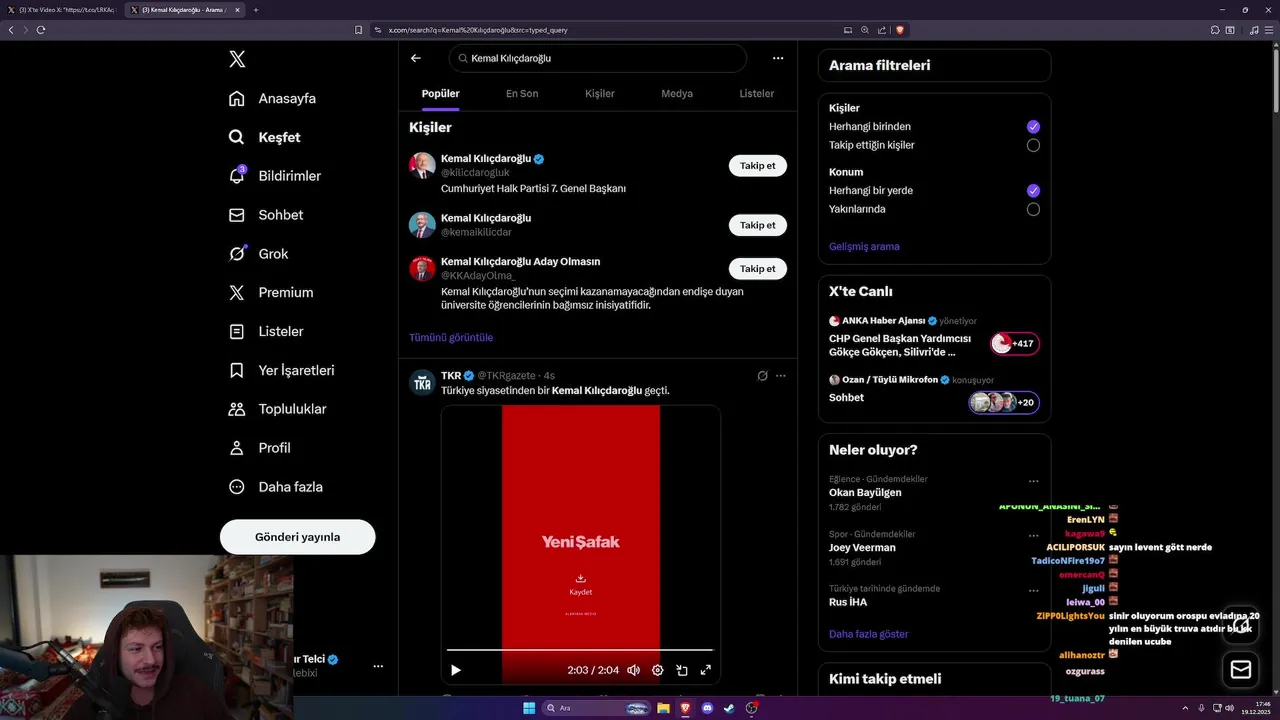Open the Joey Veerman trend options menu
The image size is (1280, 720).
coord(1034,536)
